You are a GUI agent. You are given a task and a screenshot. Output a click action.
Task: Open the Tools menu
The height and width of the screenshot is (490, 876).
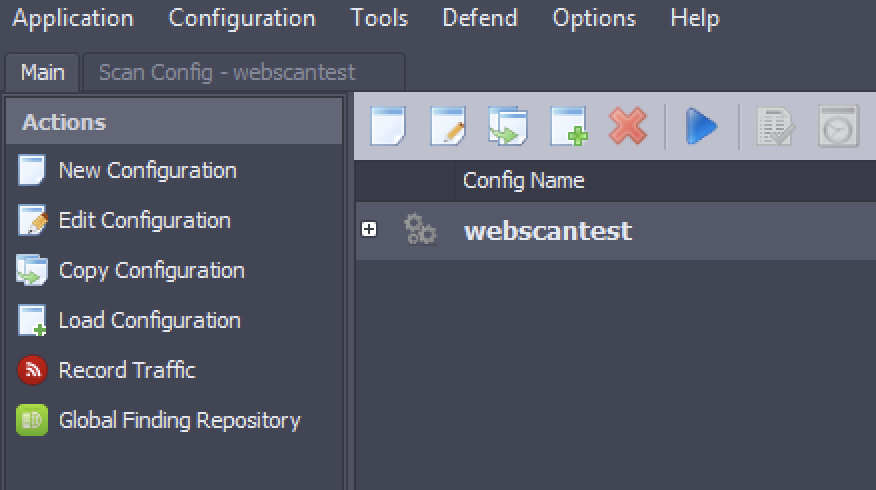pos(379,18)
